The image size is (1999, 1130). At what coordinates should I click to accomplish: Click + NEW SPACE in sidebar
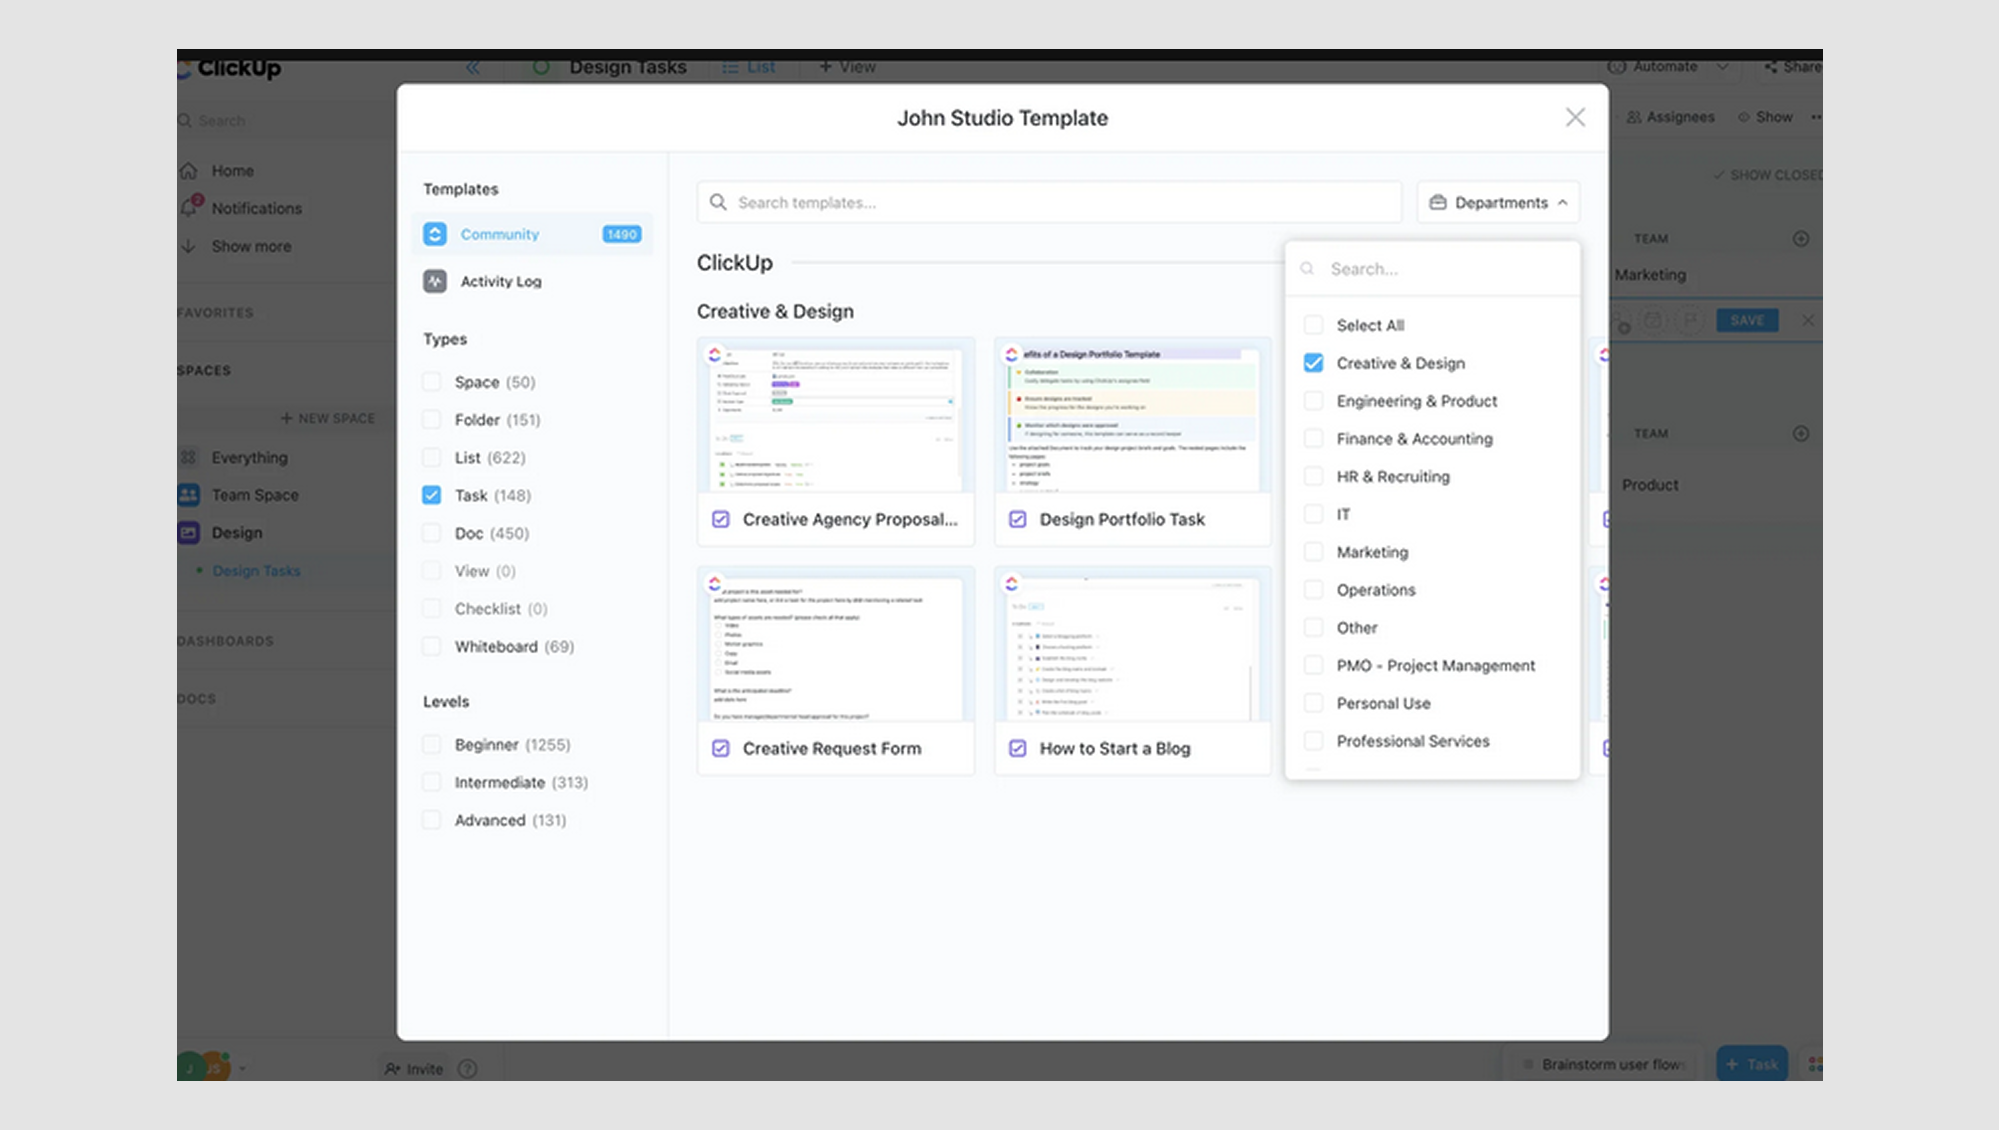click(x=328, y=418)
